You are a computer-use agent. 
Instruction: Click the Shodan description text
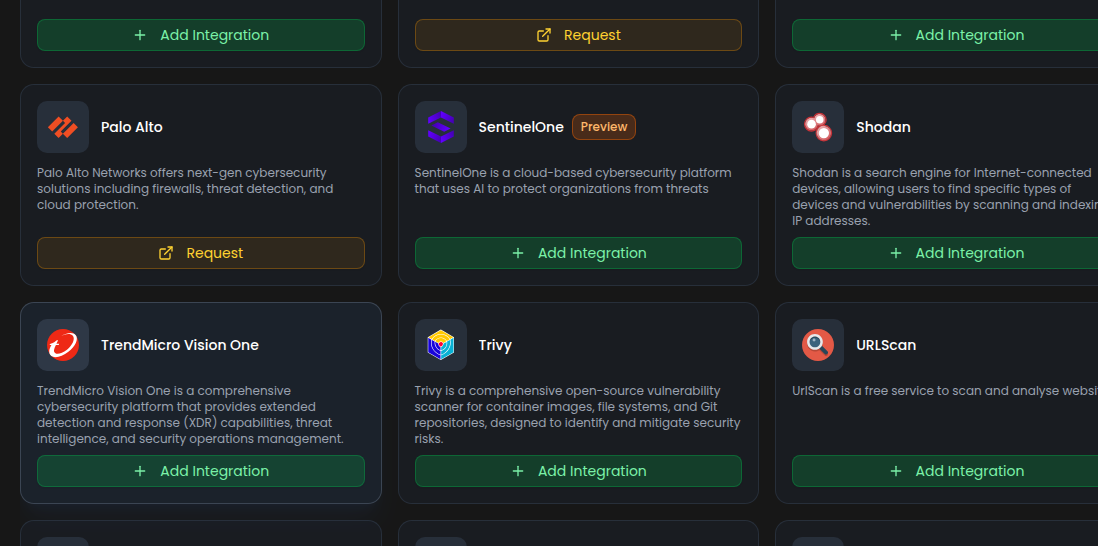click(x=940, y=196)
